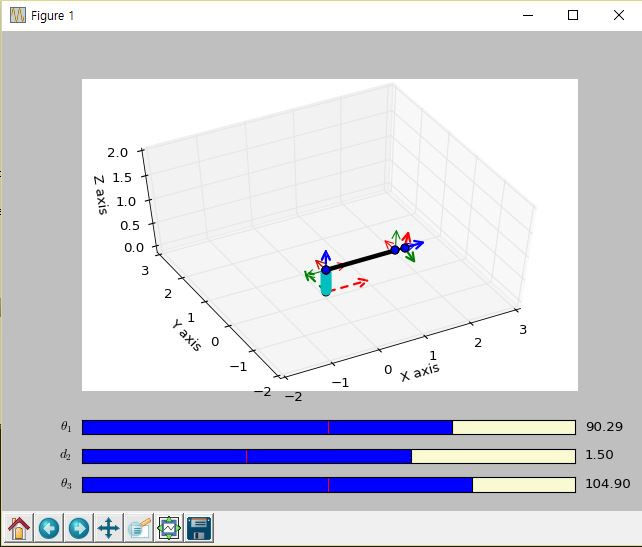Click the 104.90 value of θ3

[x=608, y=484]
